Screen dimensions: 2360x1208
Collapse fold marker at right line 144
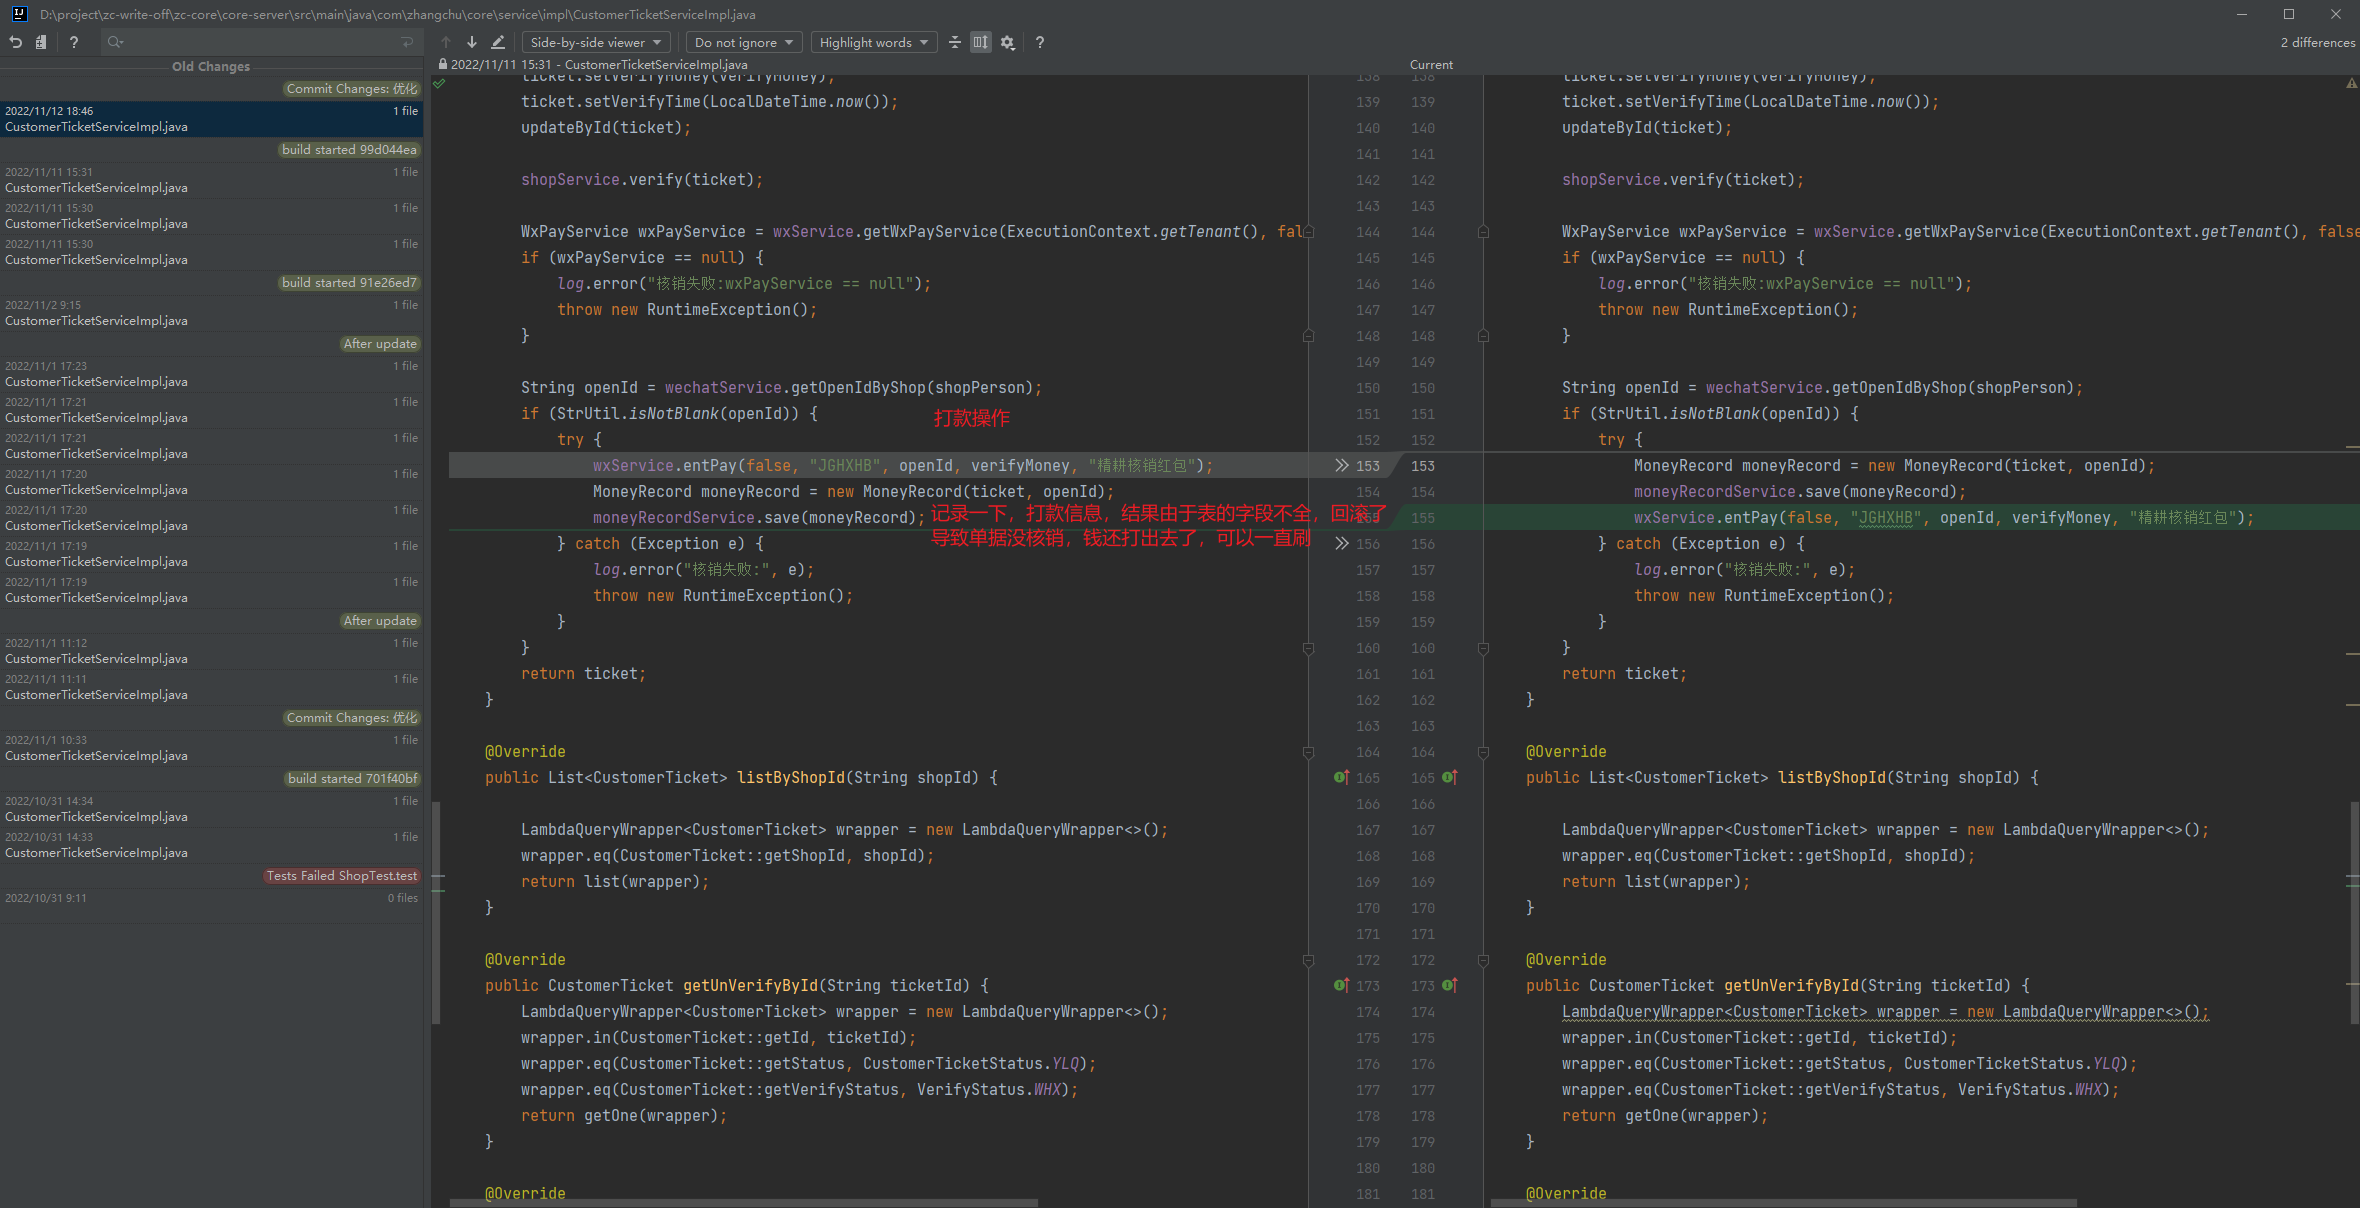[1483, 232]
